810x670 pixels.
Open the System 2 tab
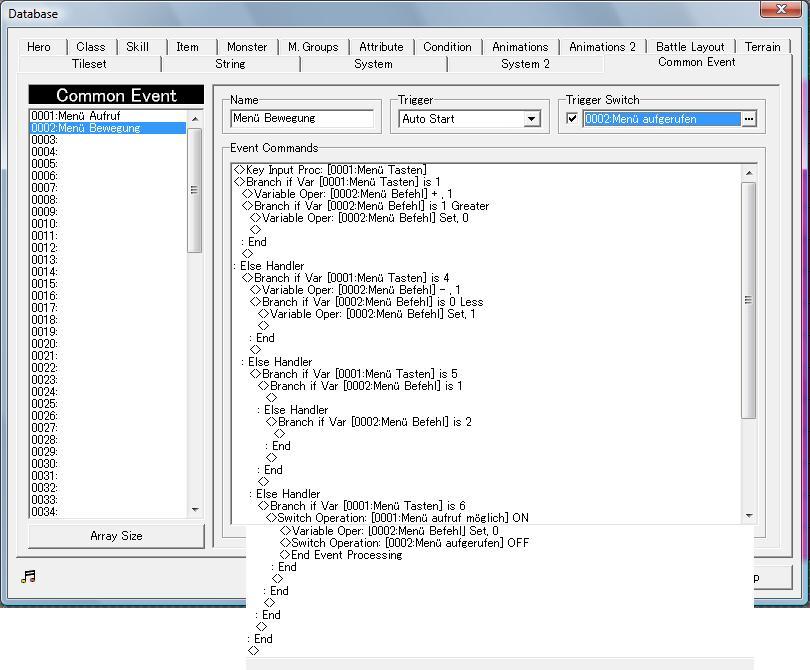coord(525,64)
